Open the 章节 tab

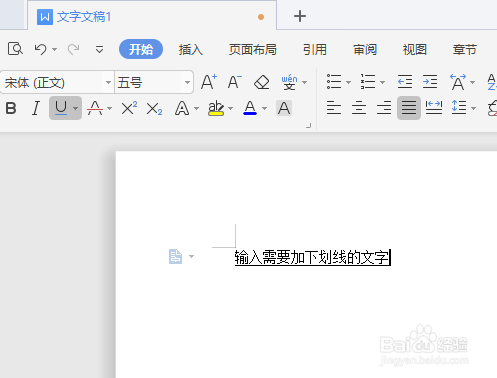pyautogui.click(x=465, y=50)
